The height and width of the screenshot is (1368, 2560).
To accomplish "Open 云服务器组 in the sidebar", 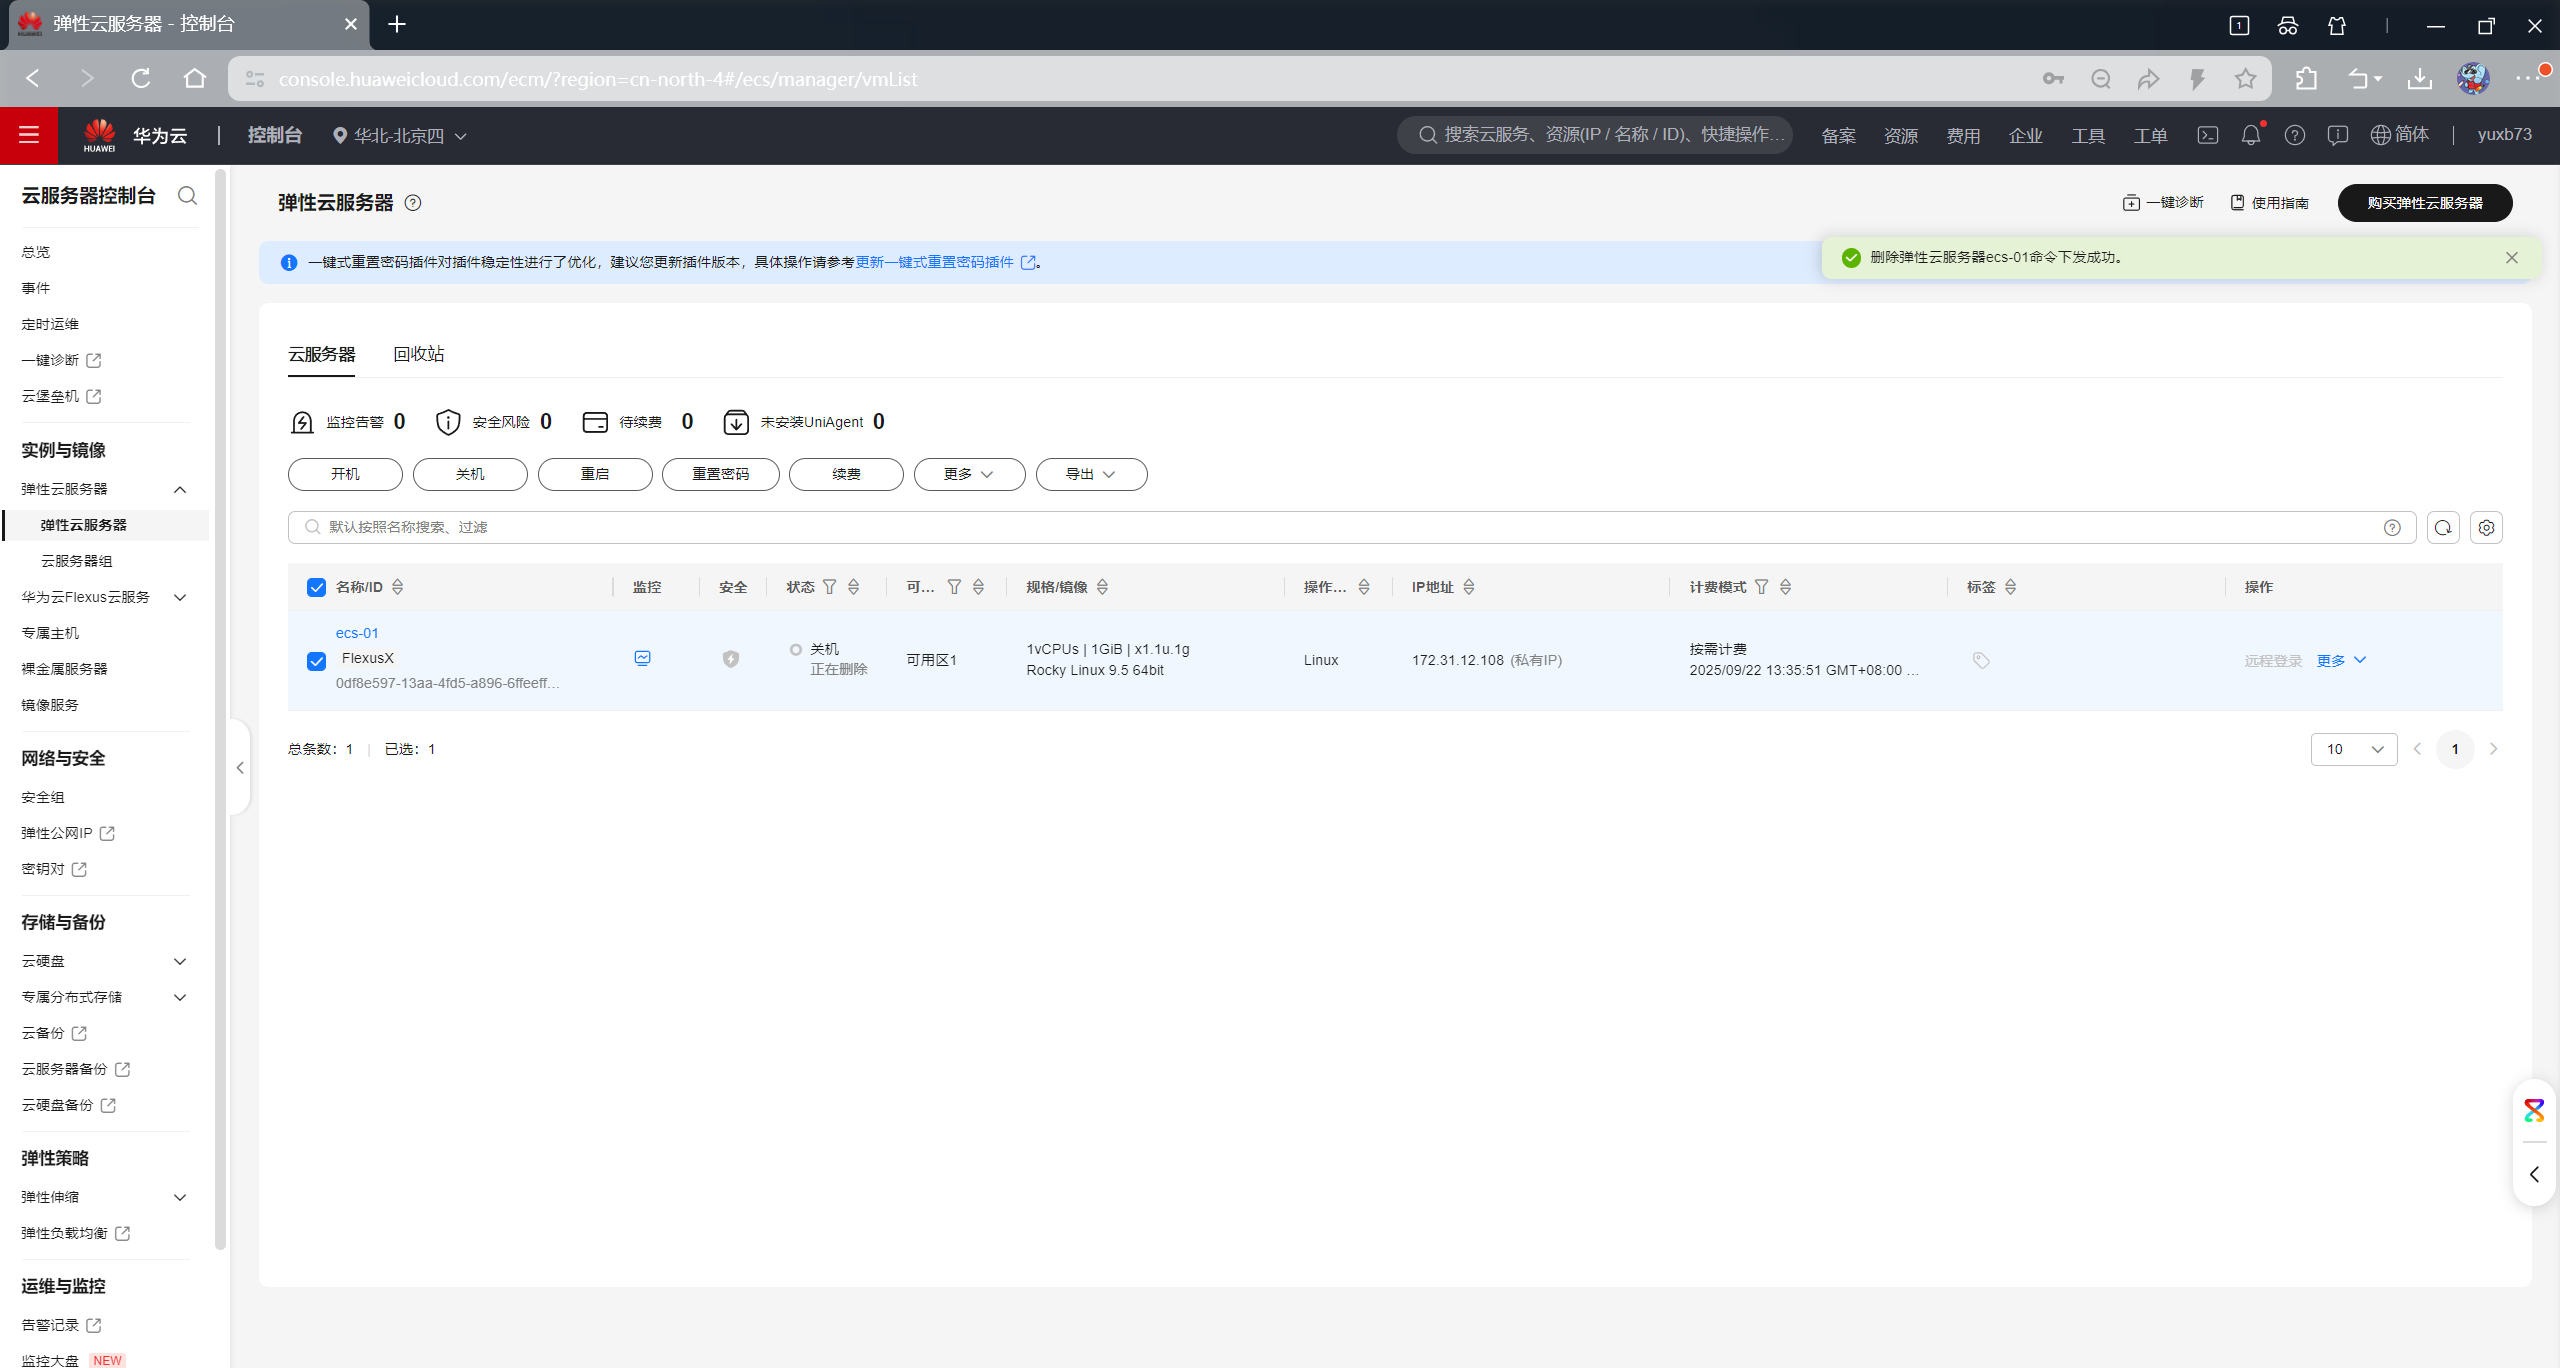I will click(x=77, y=561).
